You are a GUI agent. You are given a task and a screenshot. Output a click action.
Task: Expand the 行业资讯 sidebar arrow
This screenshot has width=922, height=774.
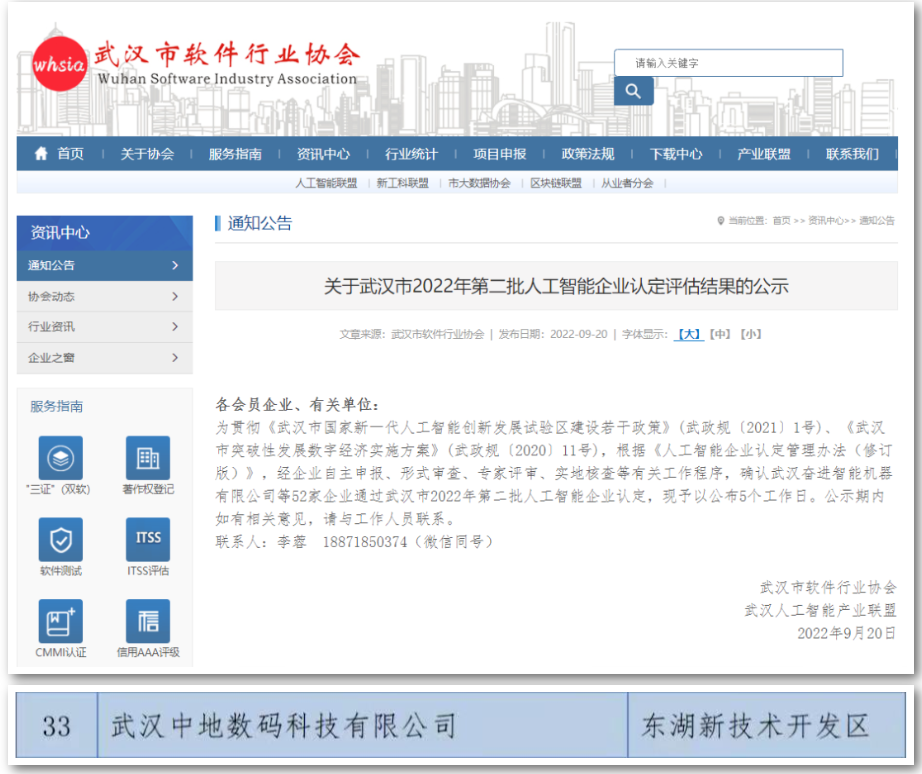[x=175, y=326]
